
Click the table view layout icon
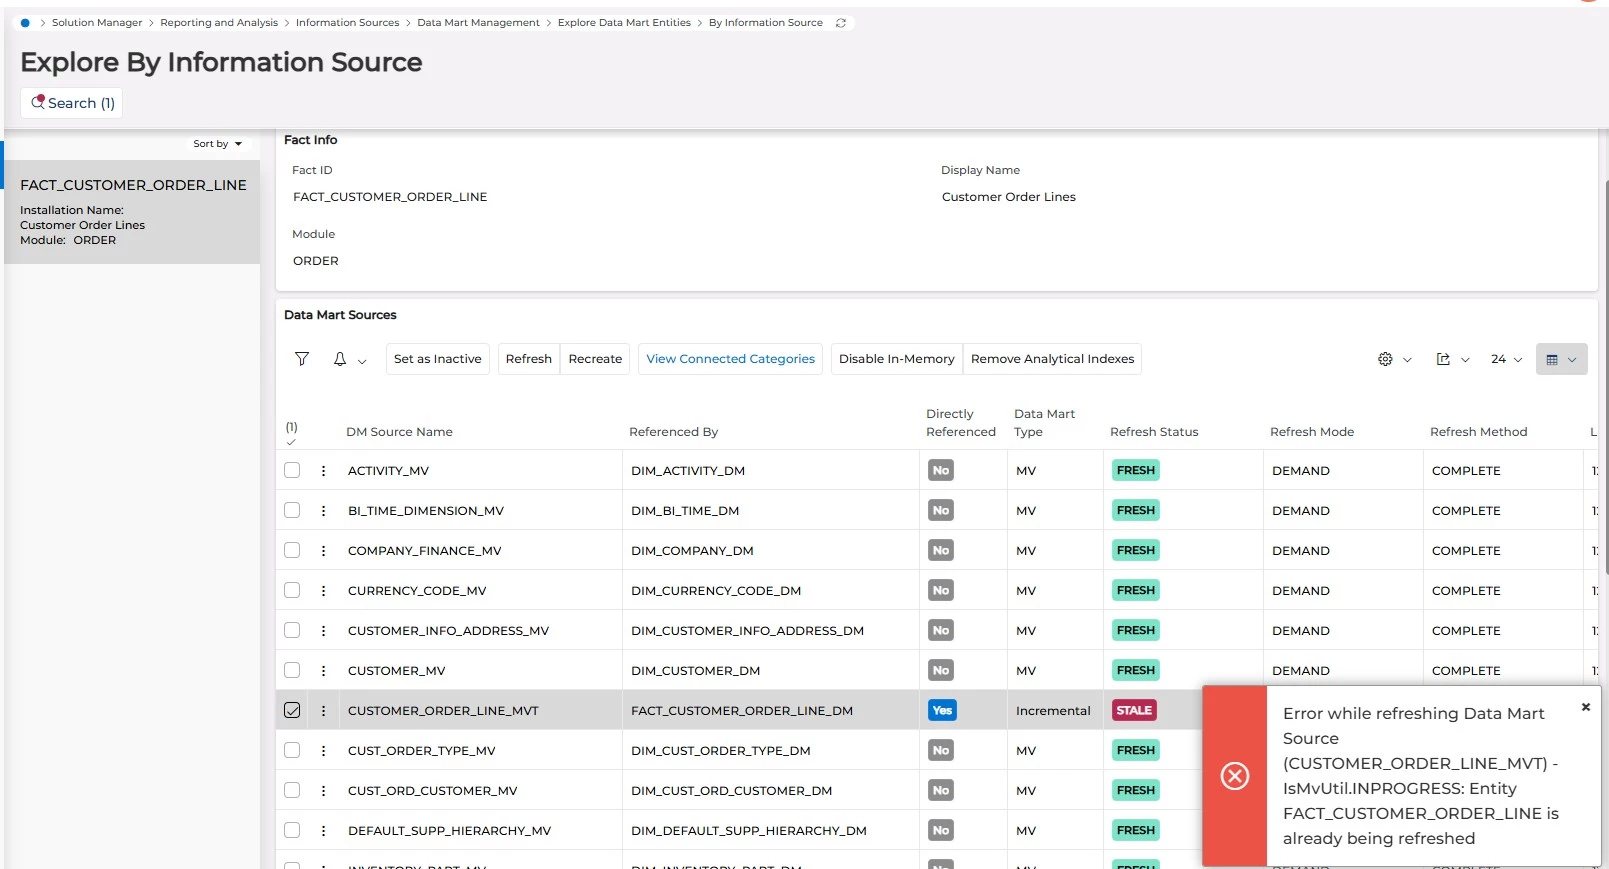point(1552,359)
